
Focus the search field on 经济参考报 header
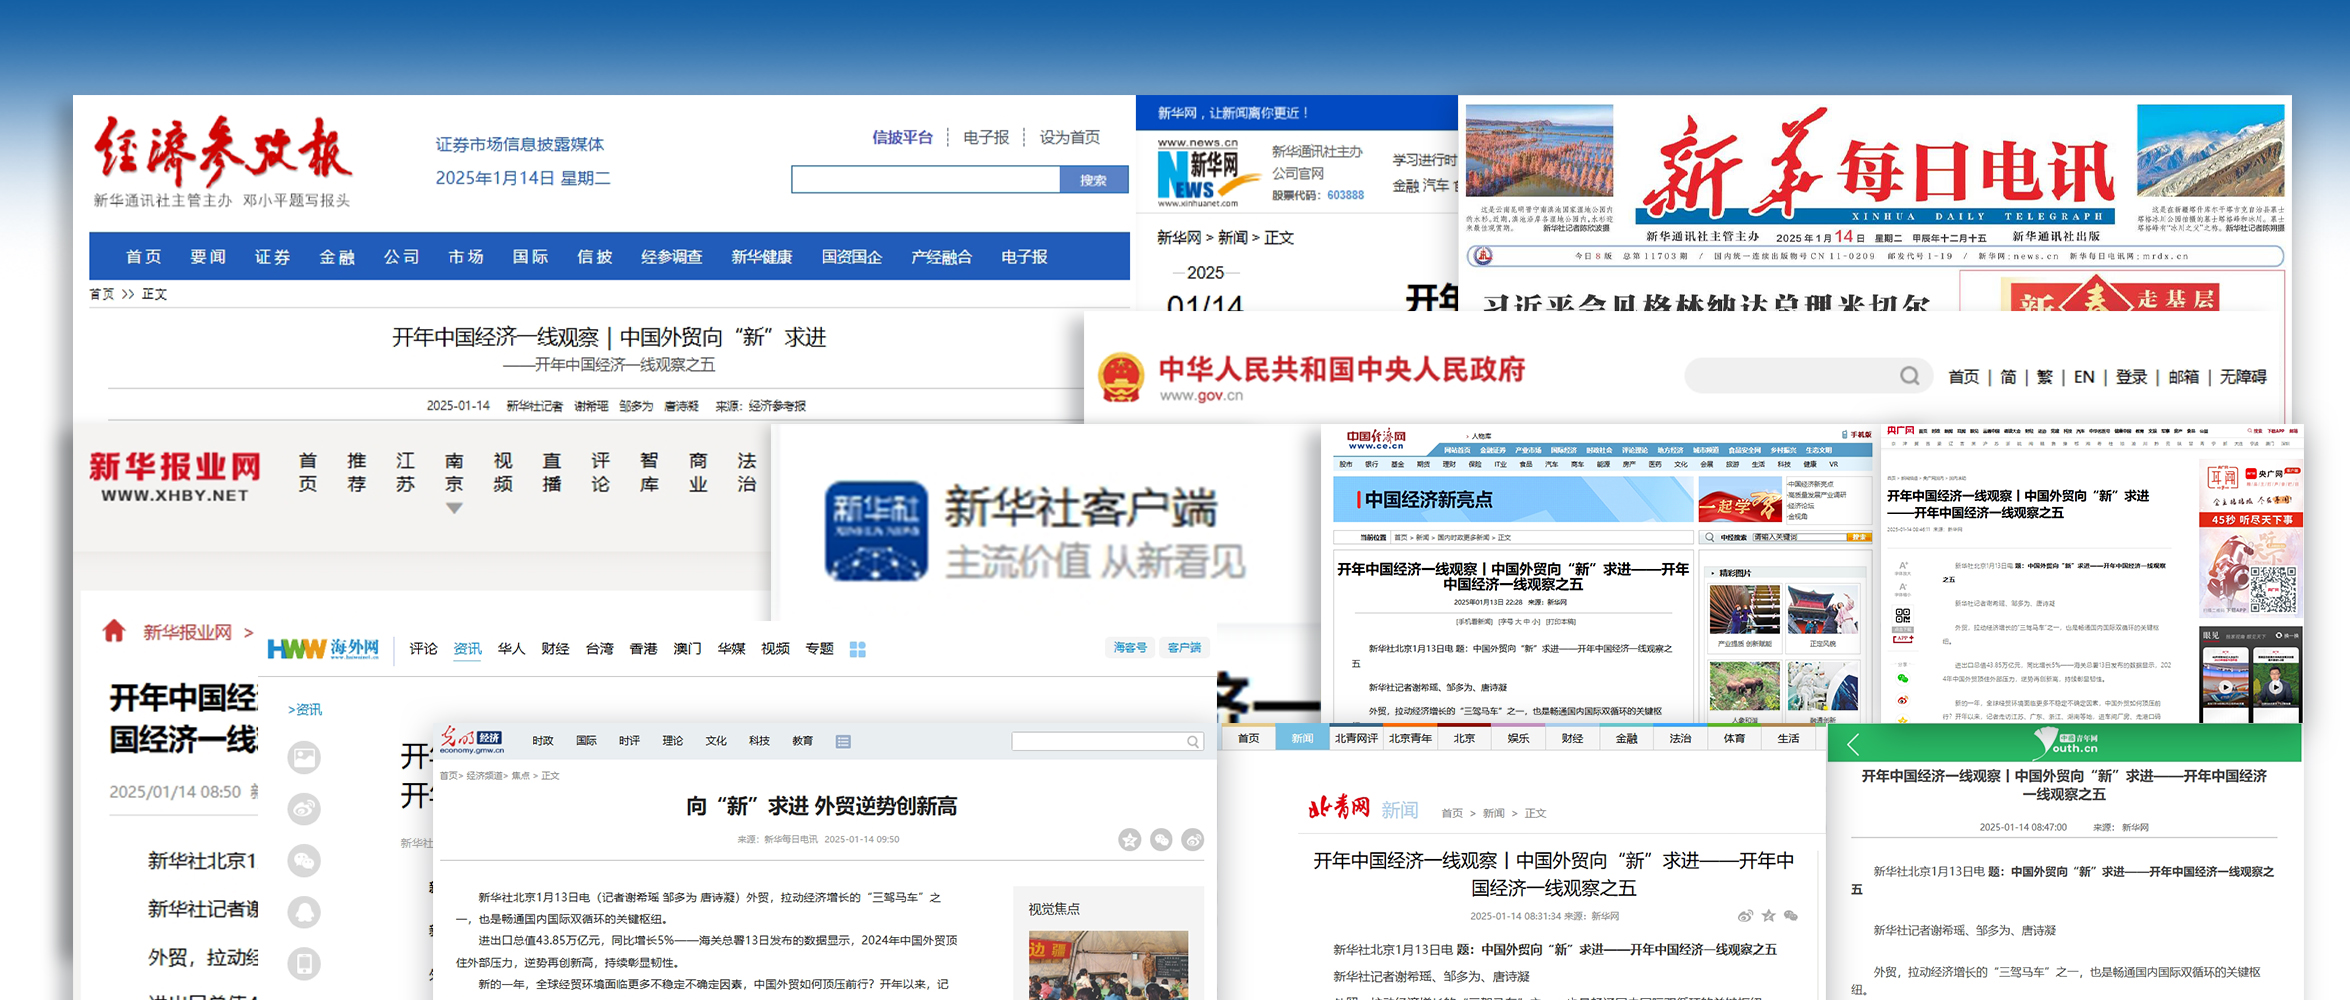pyautogui.click(x=925, y=180)
